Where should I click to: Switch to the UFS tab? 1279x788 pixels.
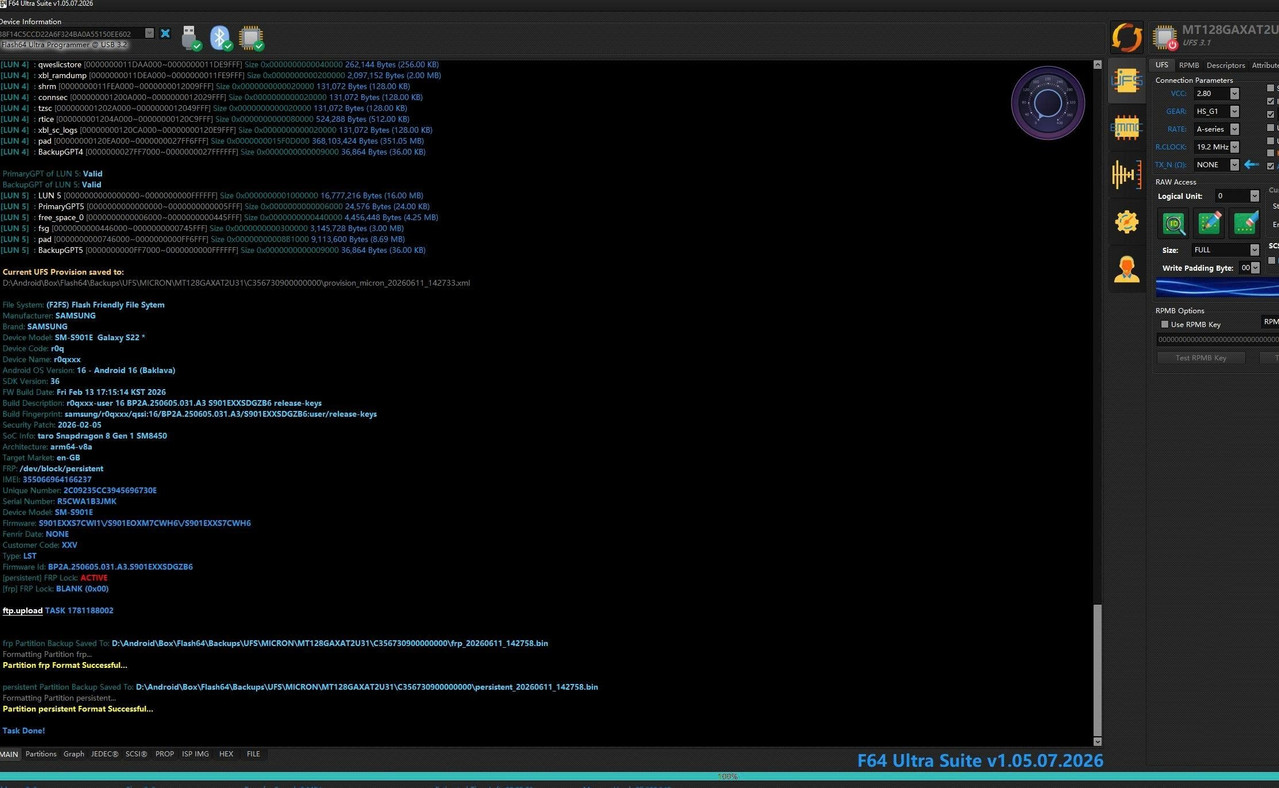[x=1162, y=65]
